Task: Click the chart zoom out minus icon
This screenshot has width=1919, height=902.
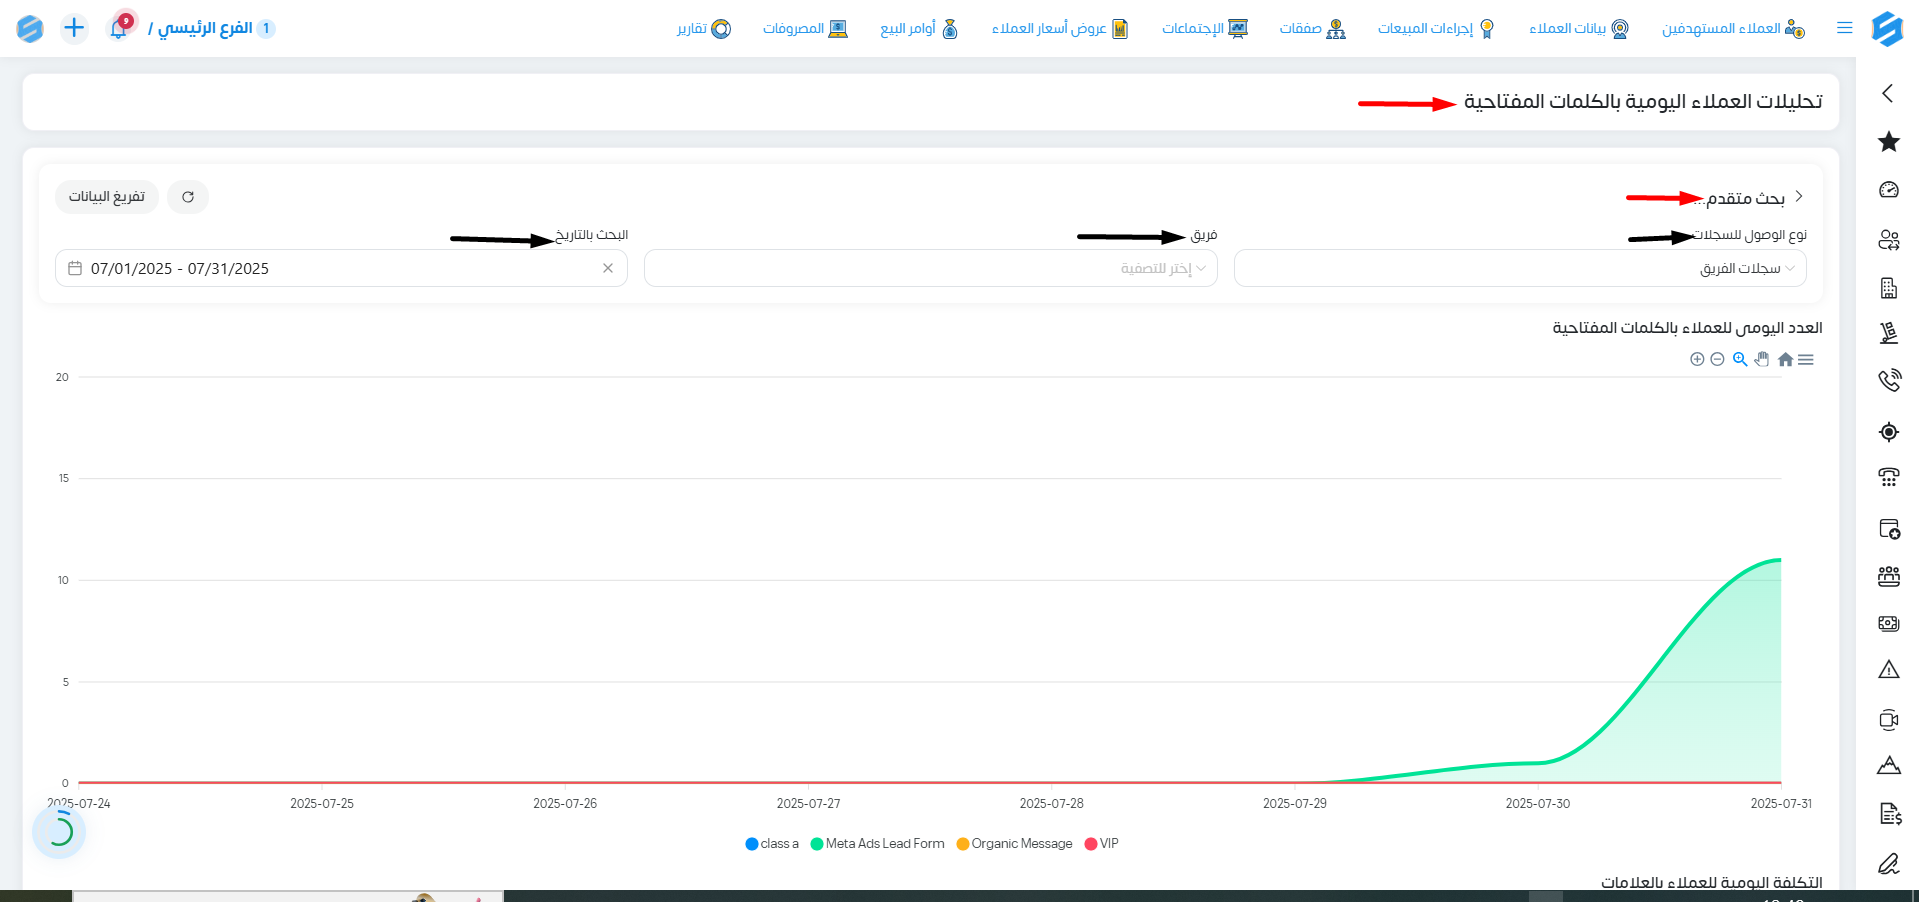Action: pyautogui.click(x=1717, y=359)
